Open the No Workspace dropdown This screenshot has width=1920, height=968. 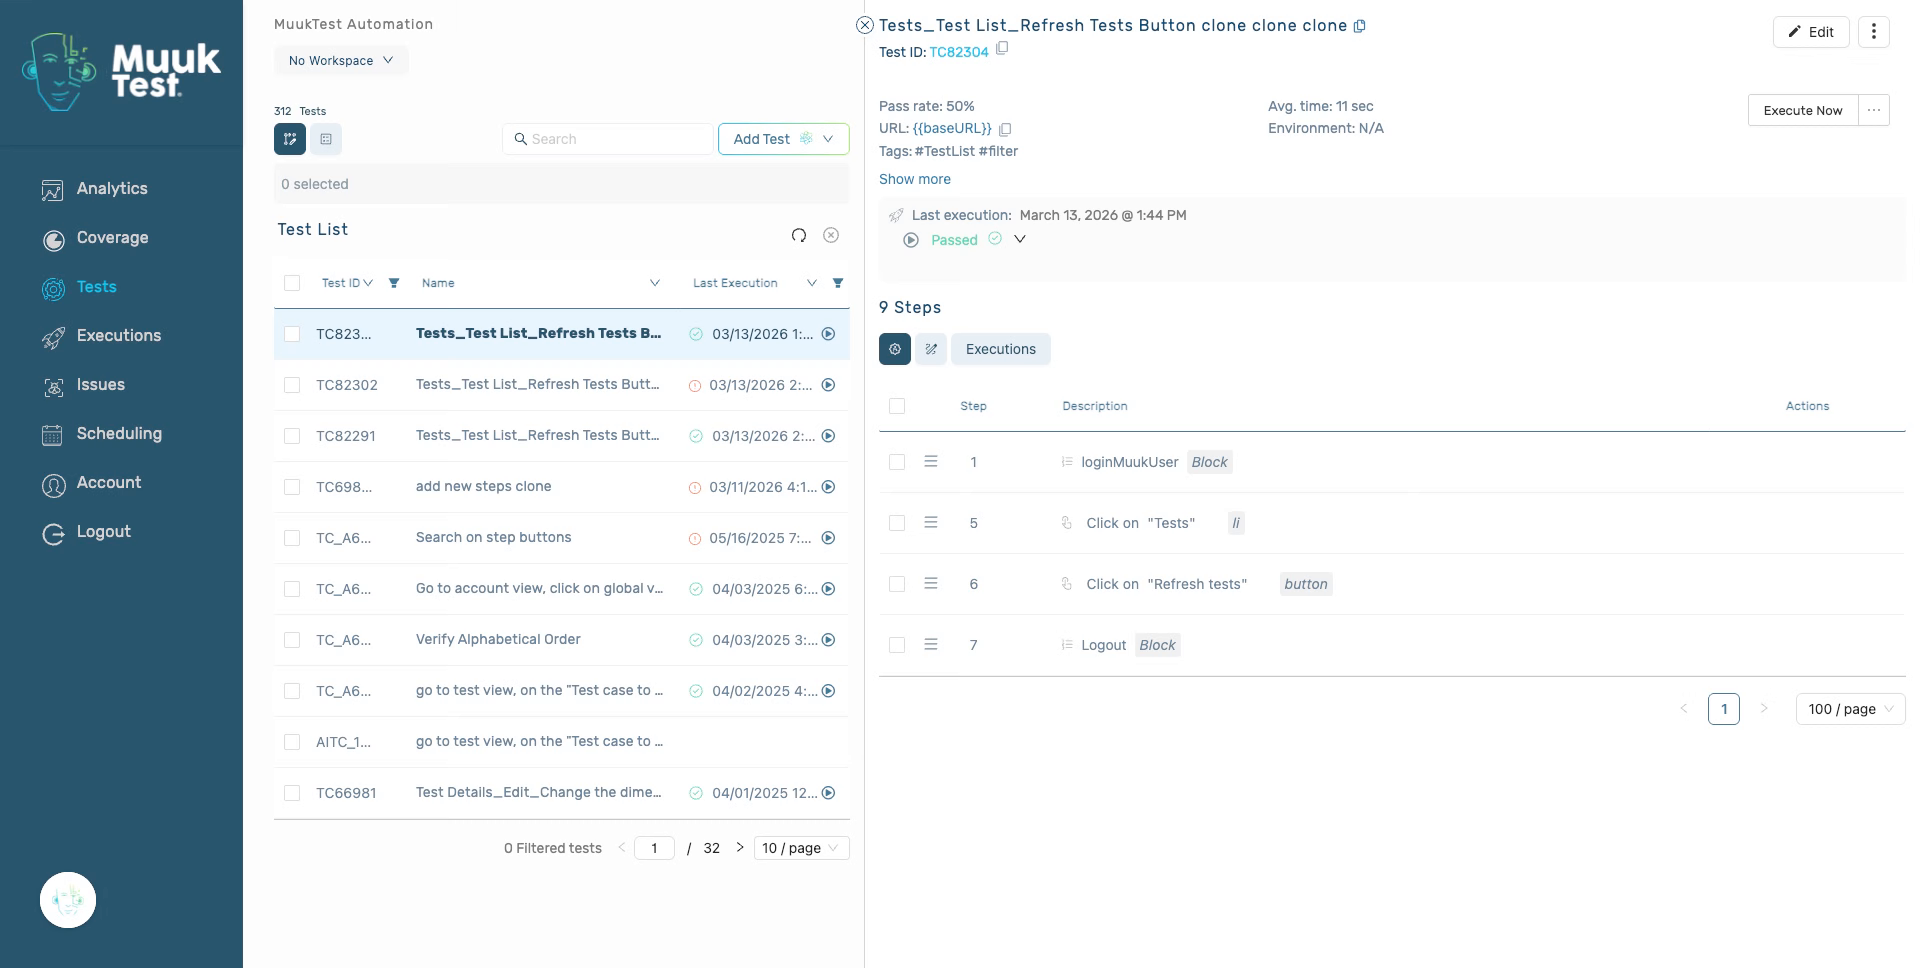click(341, 60)
